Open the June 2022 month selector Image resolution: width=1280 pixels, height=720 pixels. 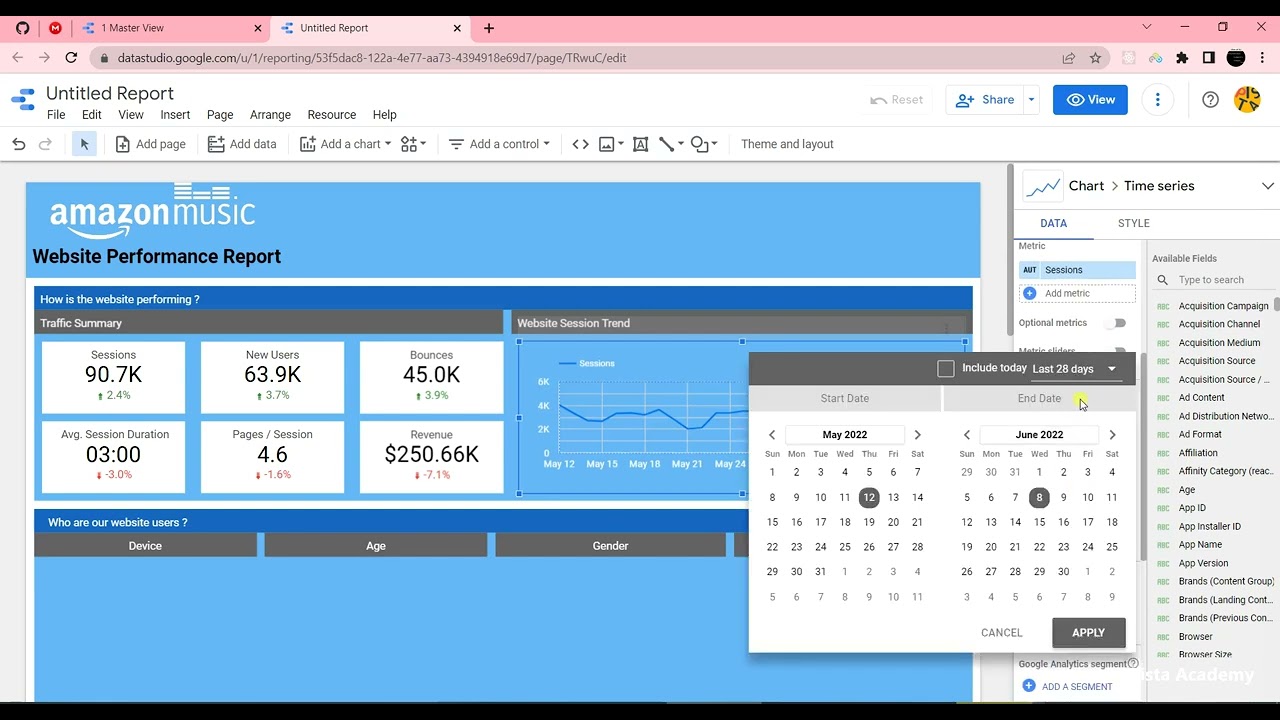tap(1039, 435)
